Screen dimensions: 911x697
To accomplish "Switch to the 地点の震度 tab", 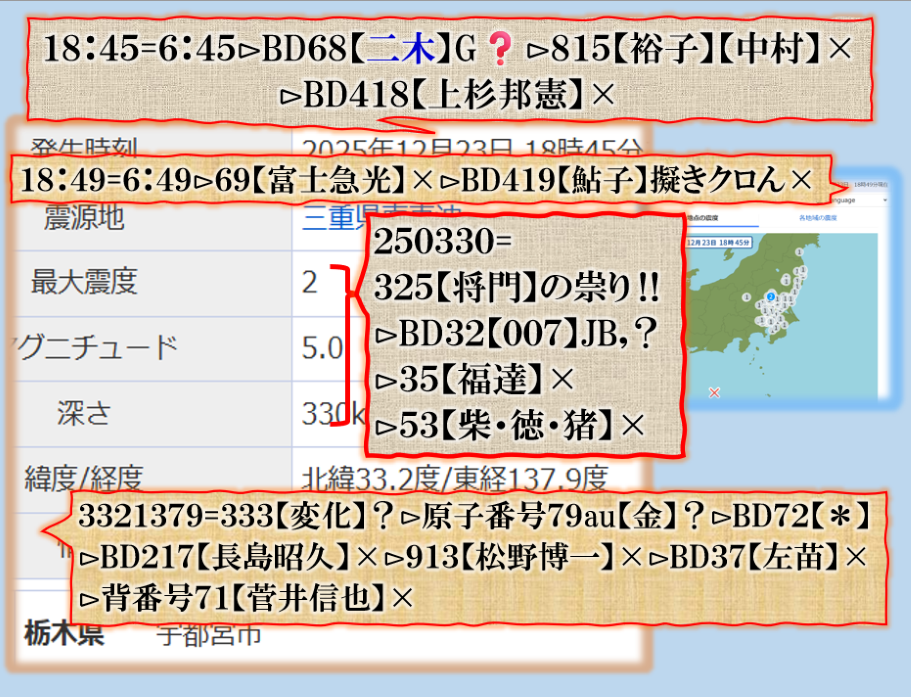I will coord(705,218).
